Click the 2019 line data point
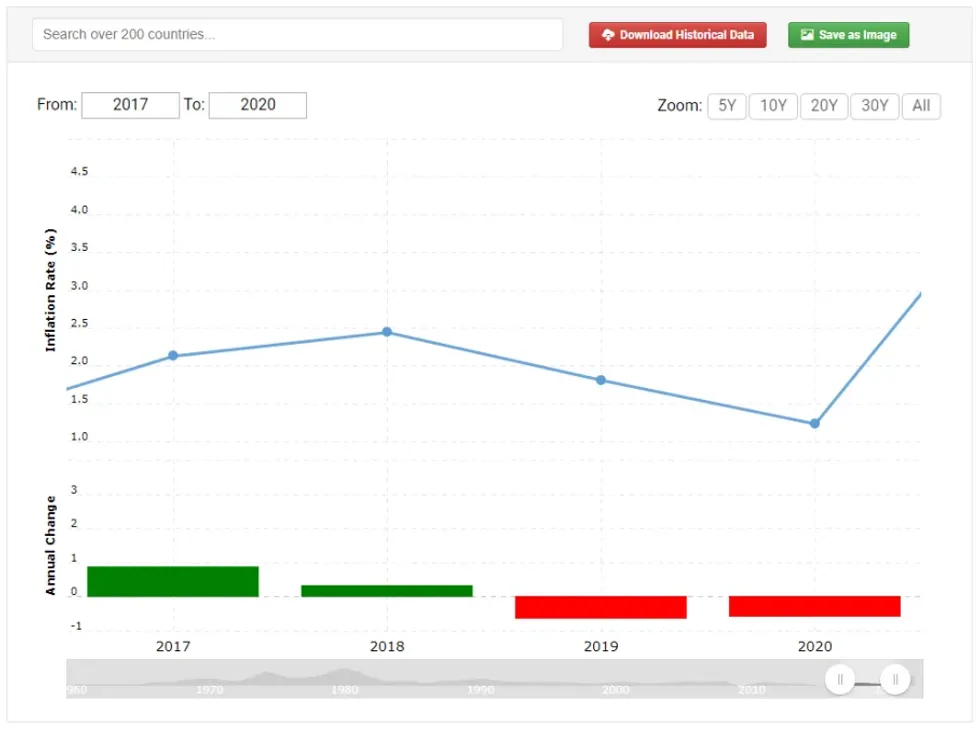This screenshot has height=730, width=980. (x=601, y=380)
